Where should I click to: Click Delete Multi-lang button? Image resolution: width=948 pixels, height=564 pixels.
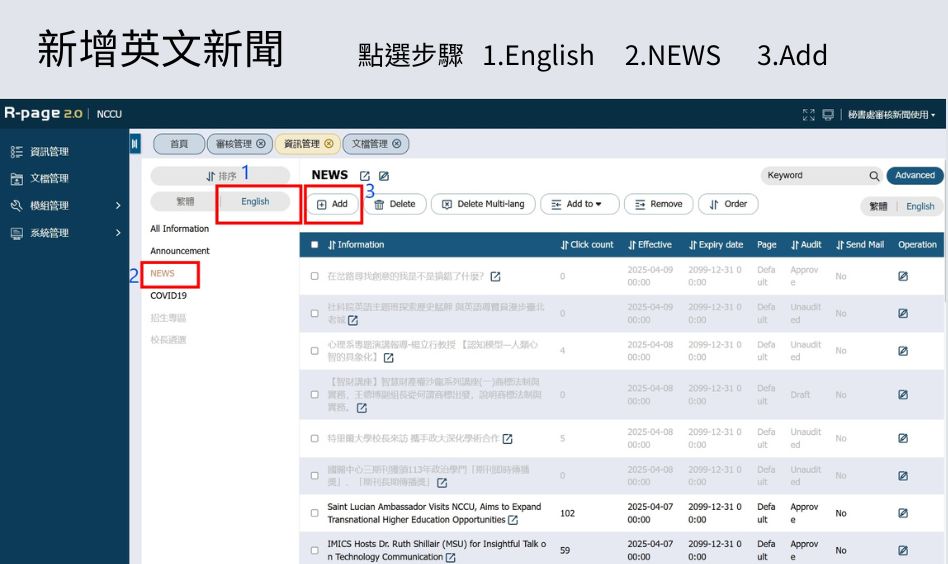click(x=483, y=204)
